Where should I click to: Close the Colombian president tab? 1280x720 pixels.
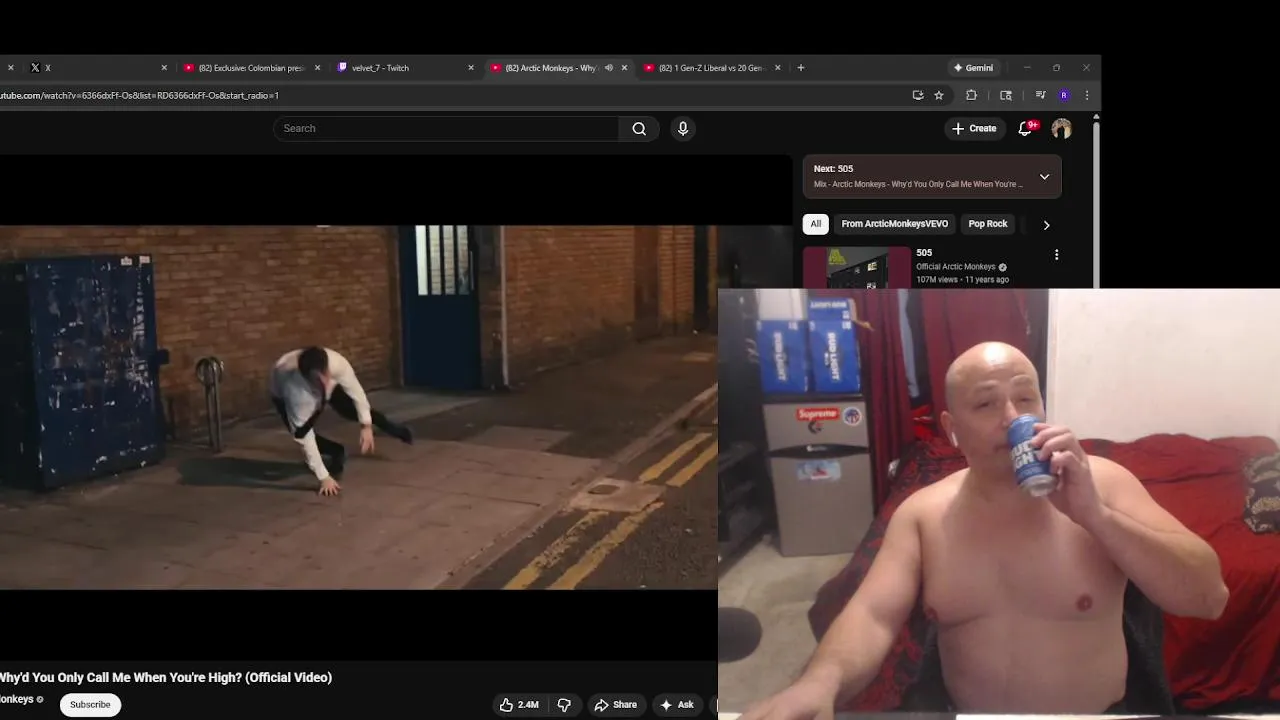pos(318,68)
